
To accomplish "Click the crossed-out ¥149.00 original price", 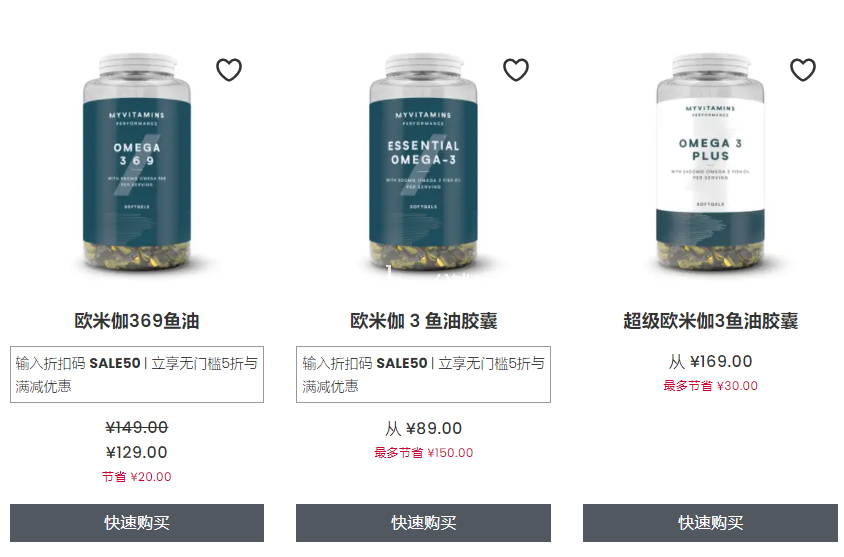I will pyautogui.click(x=137, y=427).
